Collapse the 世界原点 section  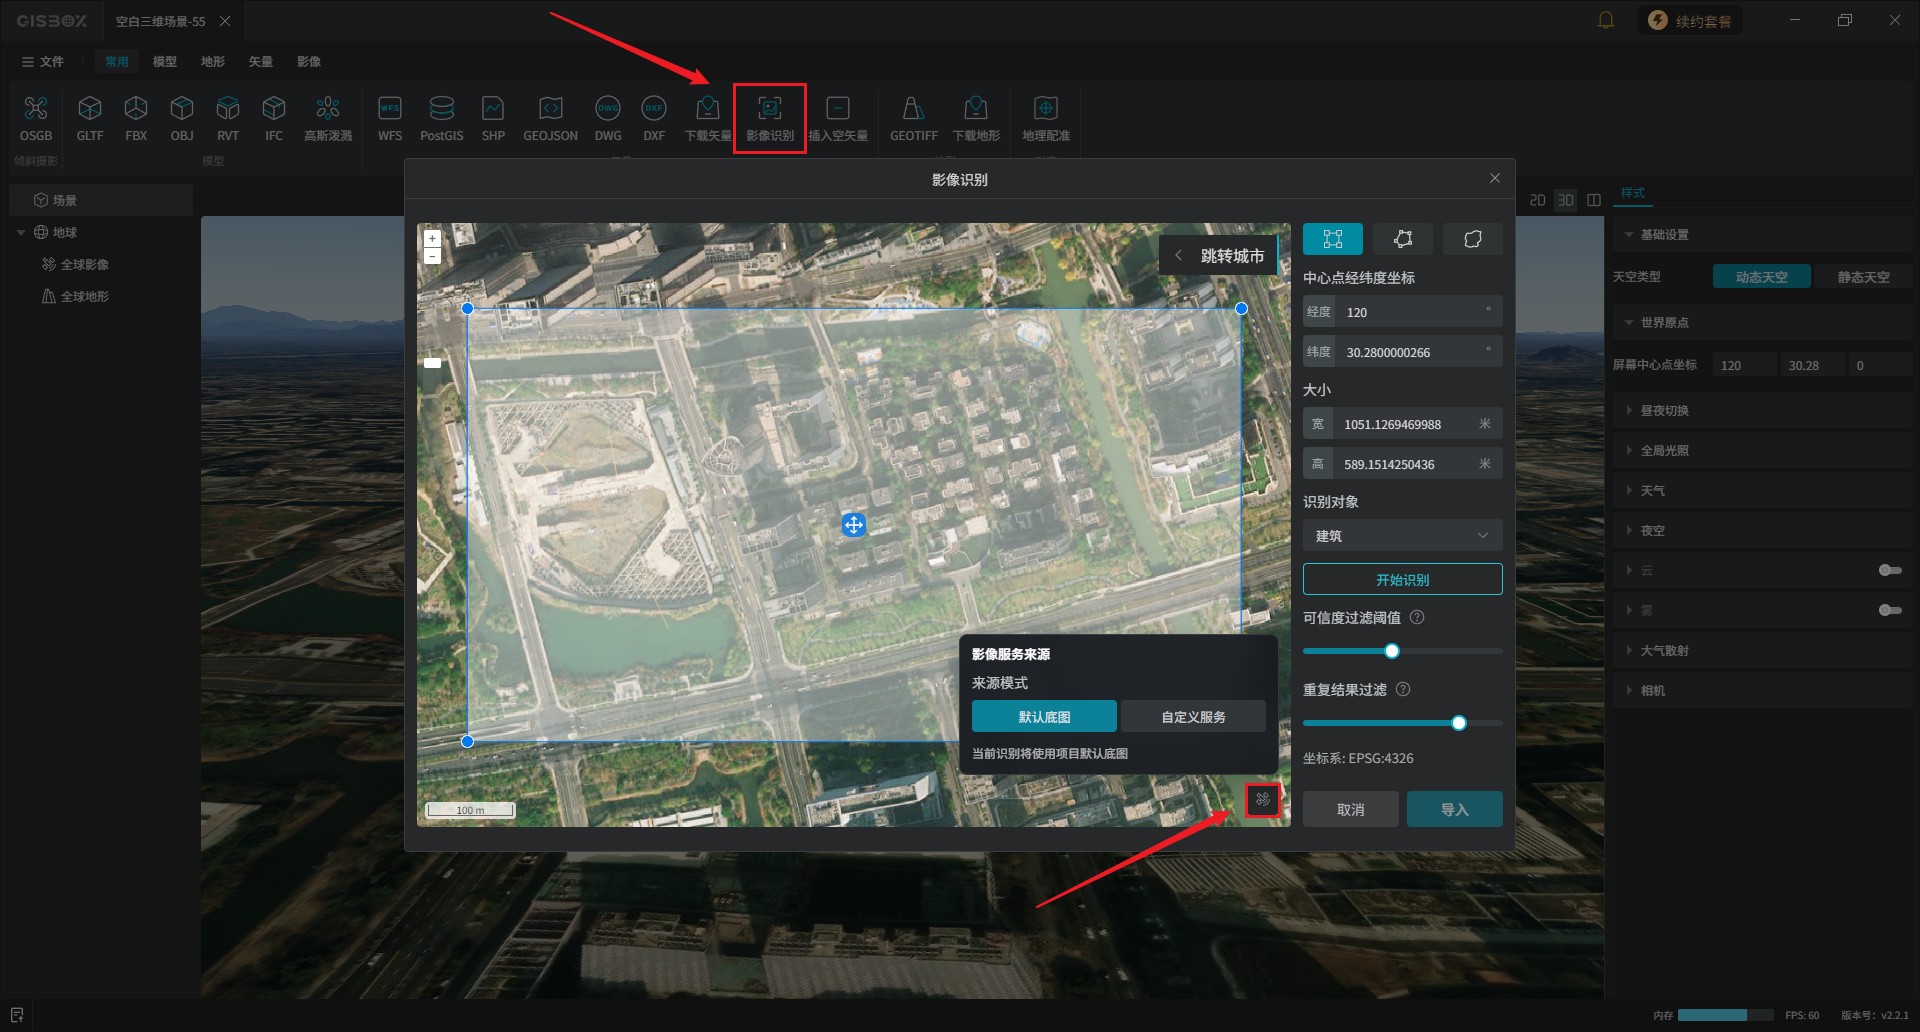click(1629, 323)
